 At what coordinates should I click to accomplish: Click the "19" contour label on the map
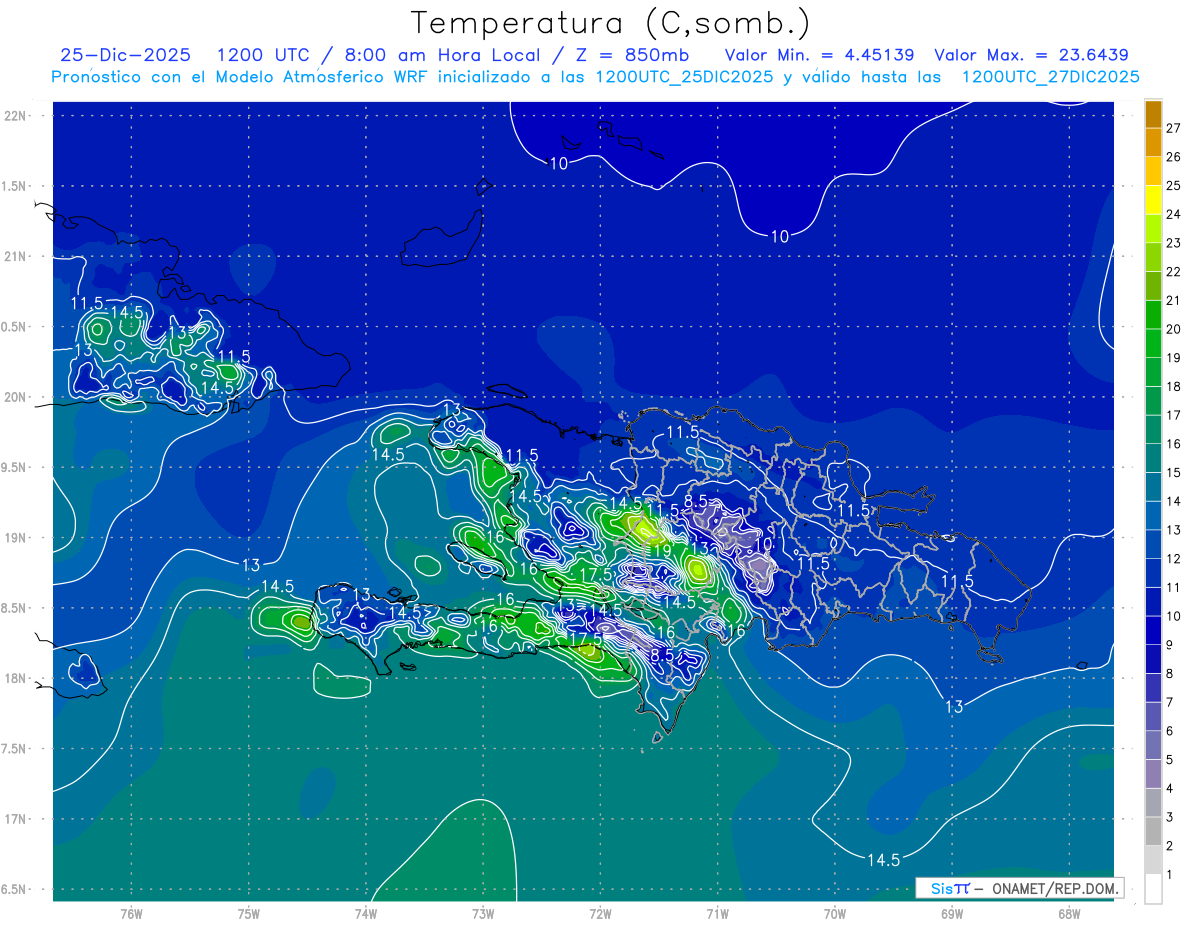(x=662, y=550)
